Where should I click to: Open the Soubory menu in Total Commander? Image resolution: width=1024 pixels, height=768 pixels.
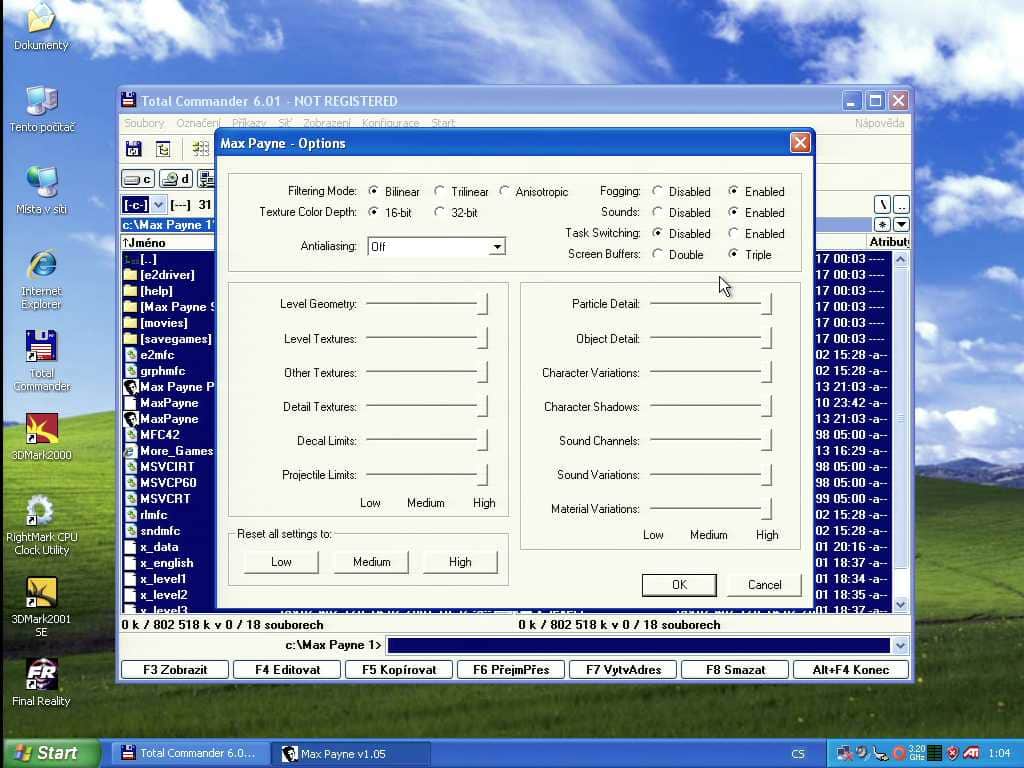tap(144, 123)
